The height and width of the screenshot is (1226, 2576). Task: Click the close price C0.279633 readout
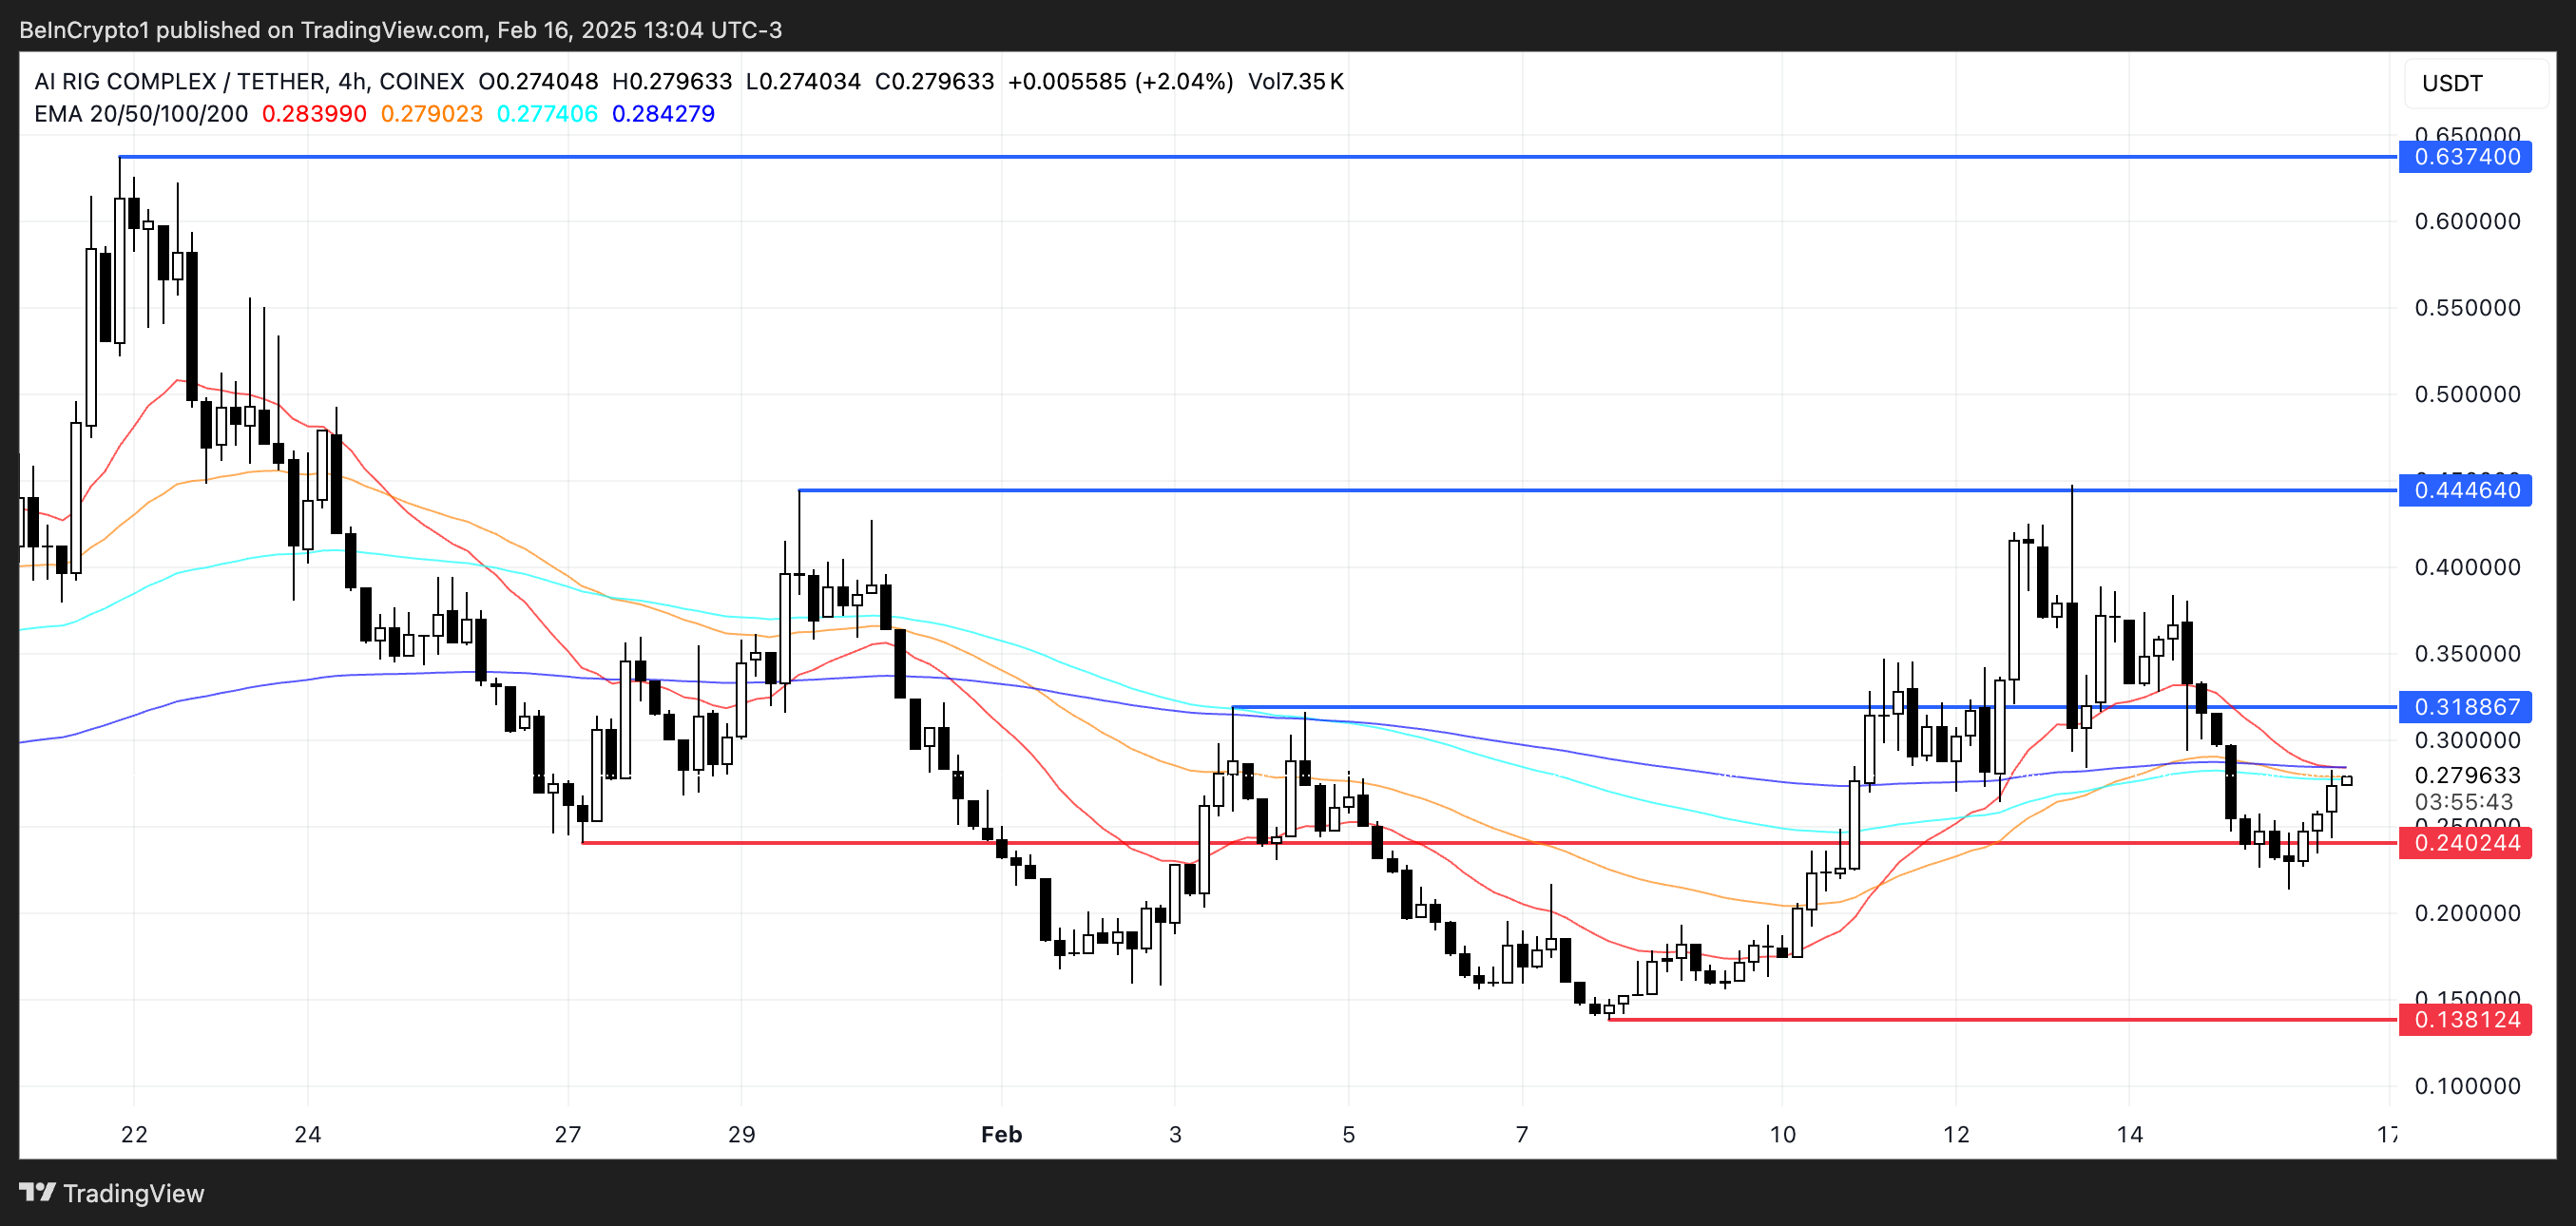coord(934,81)
